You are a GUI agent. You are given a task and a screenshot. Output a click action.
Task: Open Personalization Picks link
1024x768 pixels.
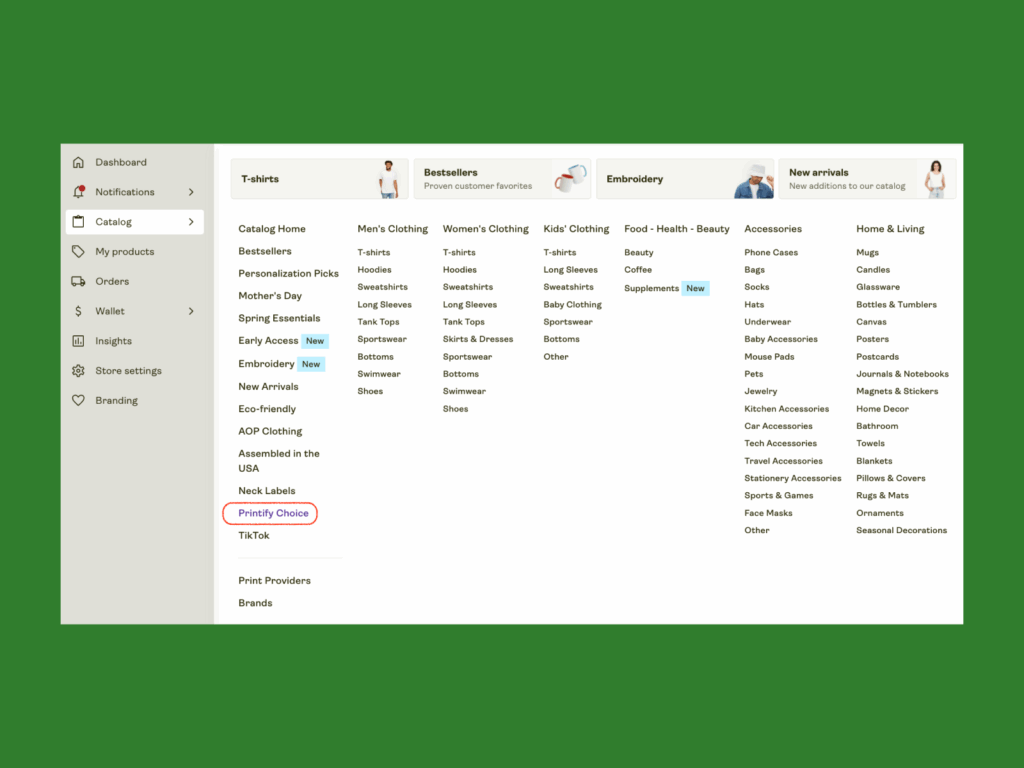[288, 274]
